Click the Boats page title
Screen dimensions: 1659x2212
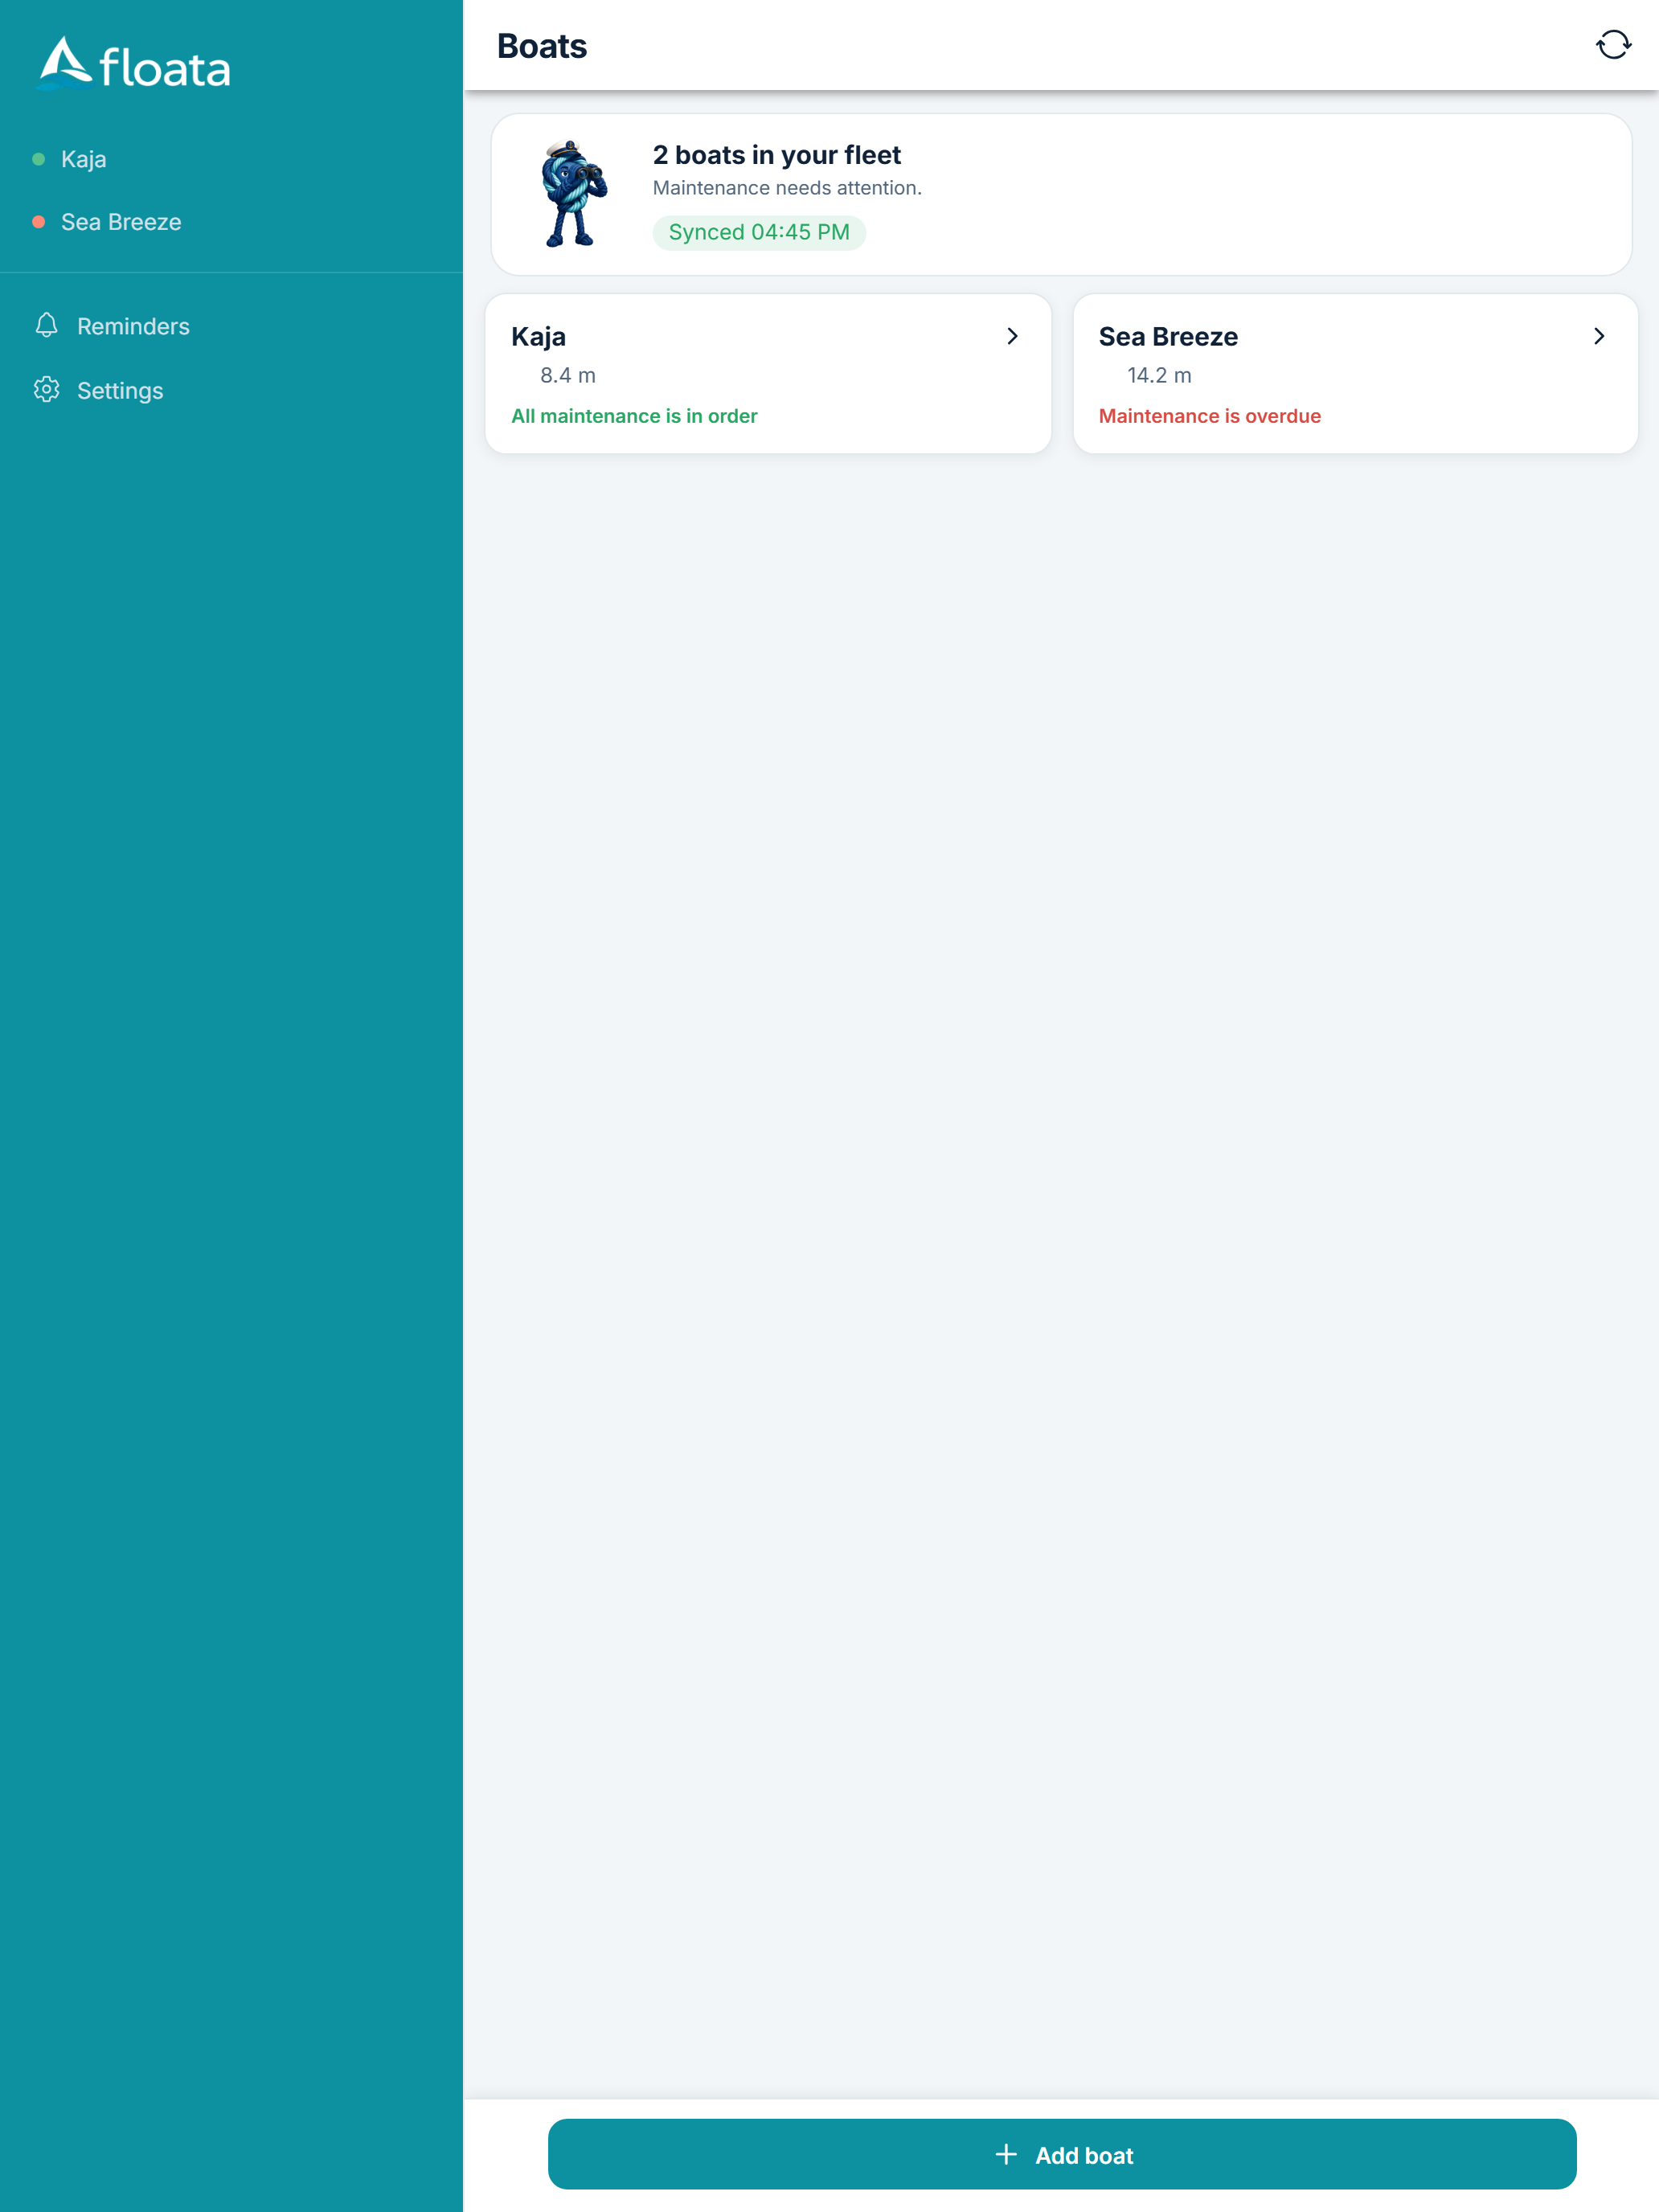click(542, 46)
